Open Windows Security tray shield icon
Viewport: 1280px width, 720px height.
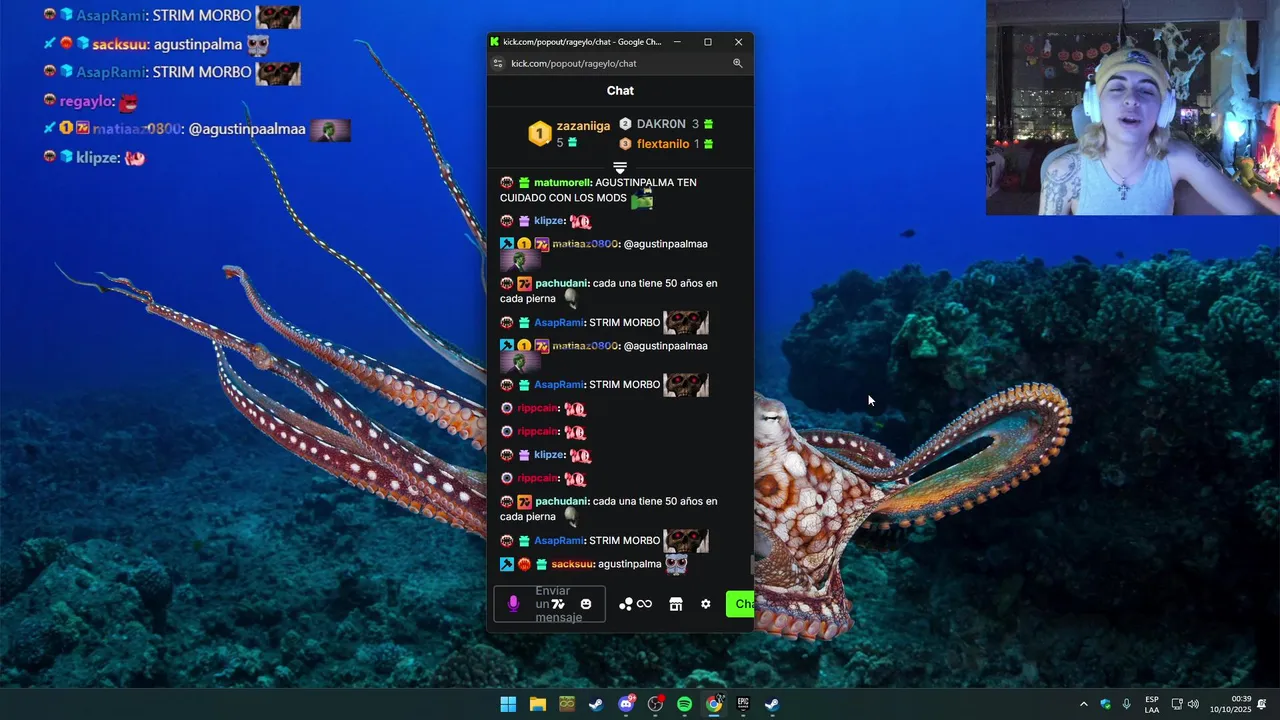coord(1105,704)
